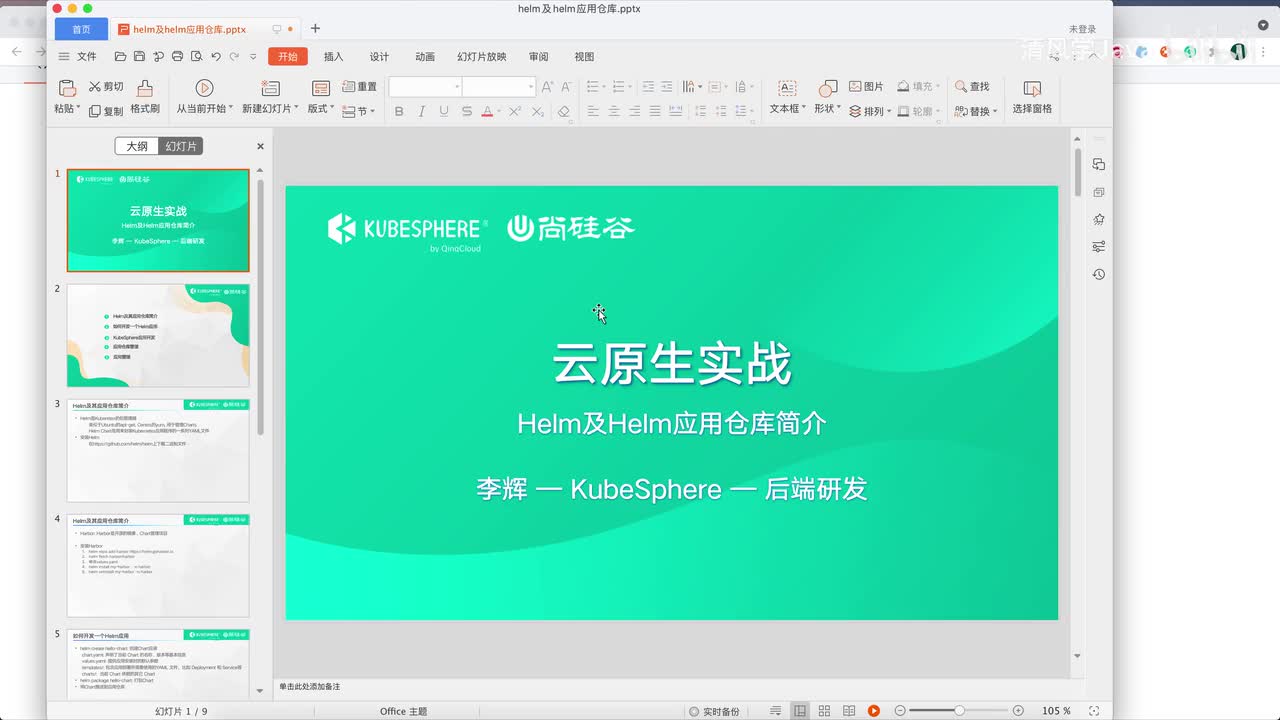Click the Clear Formatting eraser icon
Viewport: 1280px width, 720px height.
click(x=564, y=111)
